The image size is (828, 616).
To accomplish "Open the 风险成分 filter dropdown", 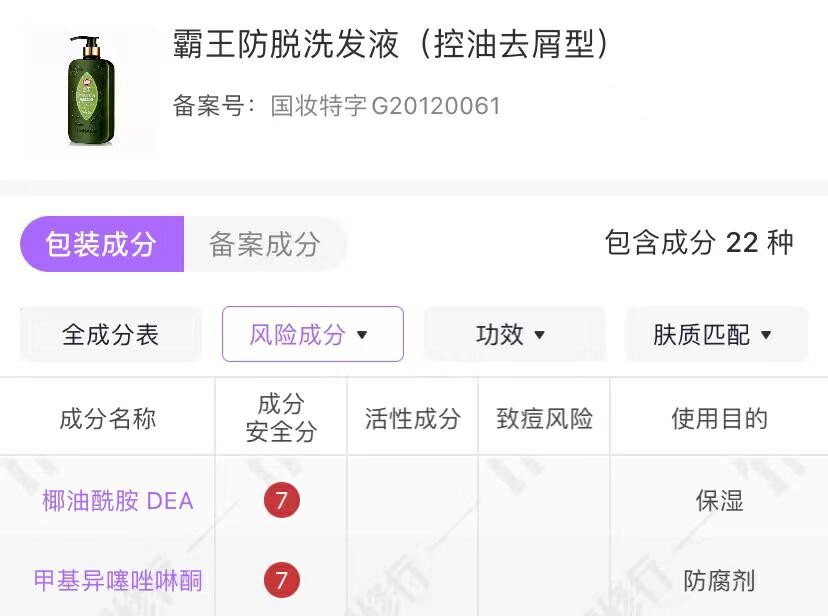I will coord(312,334).
